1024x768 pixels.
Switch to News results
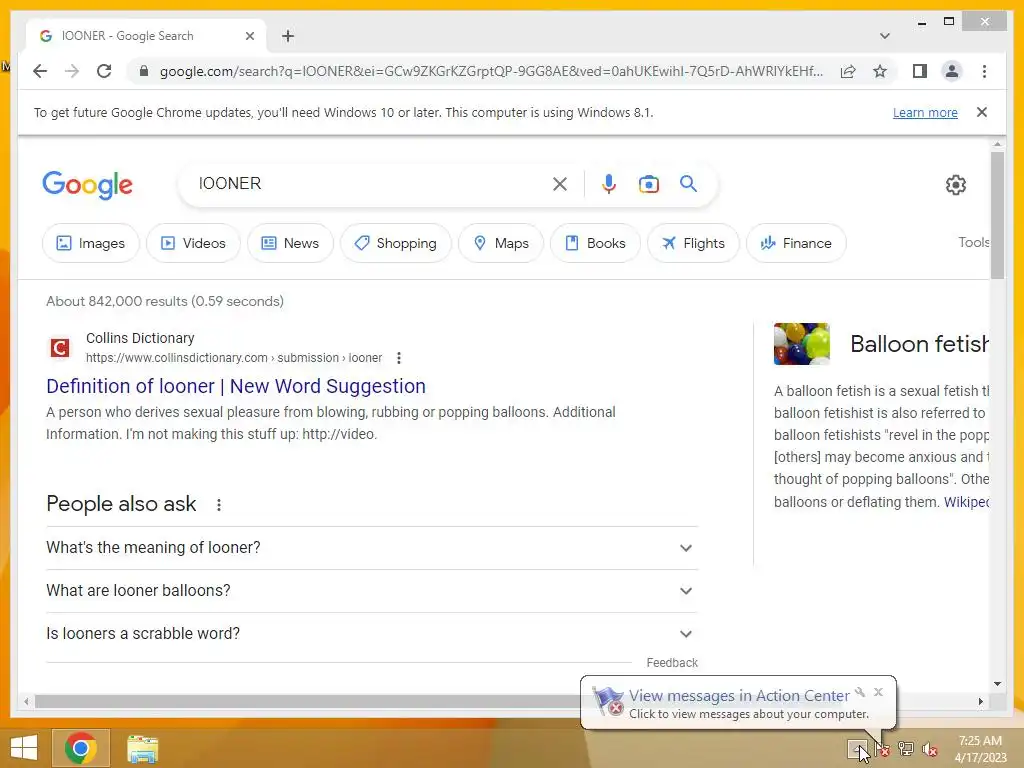pos(290,243)
